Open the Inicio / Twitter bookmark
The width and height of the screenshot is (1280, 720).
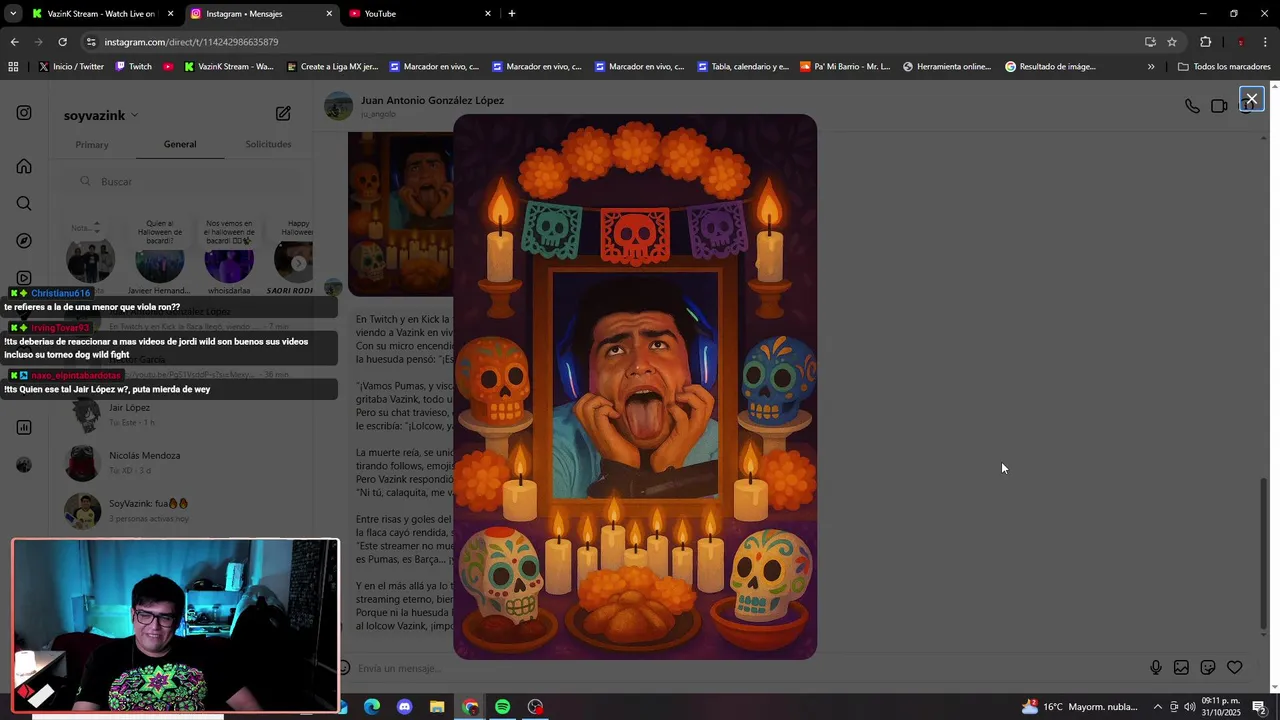coord(71,67)
